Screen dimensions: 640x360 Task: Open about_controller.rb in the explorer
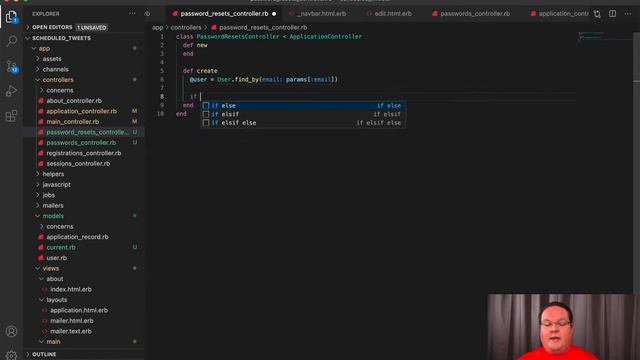click(74, 101)
